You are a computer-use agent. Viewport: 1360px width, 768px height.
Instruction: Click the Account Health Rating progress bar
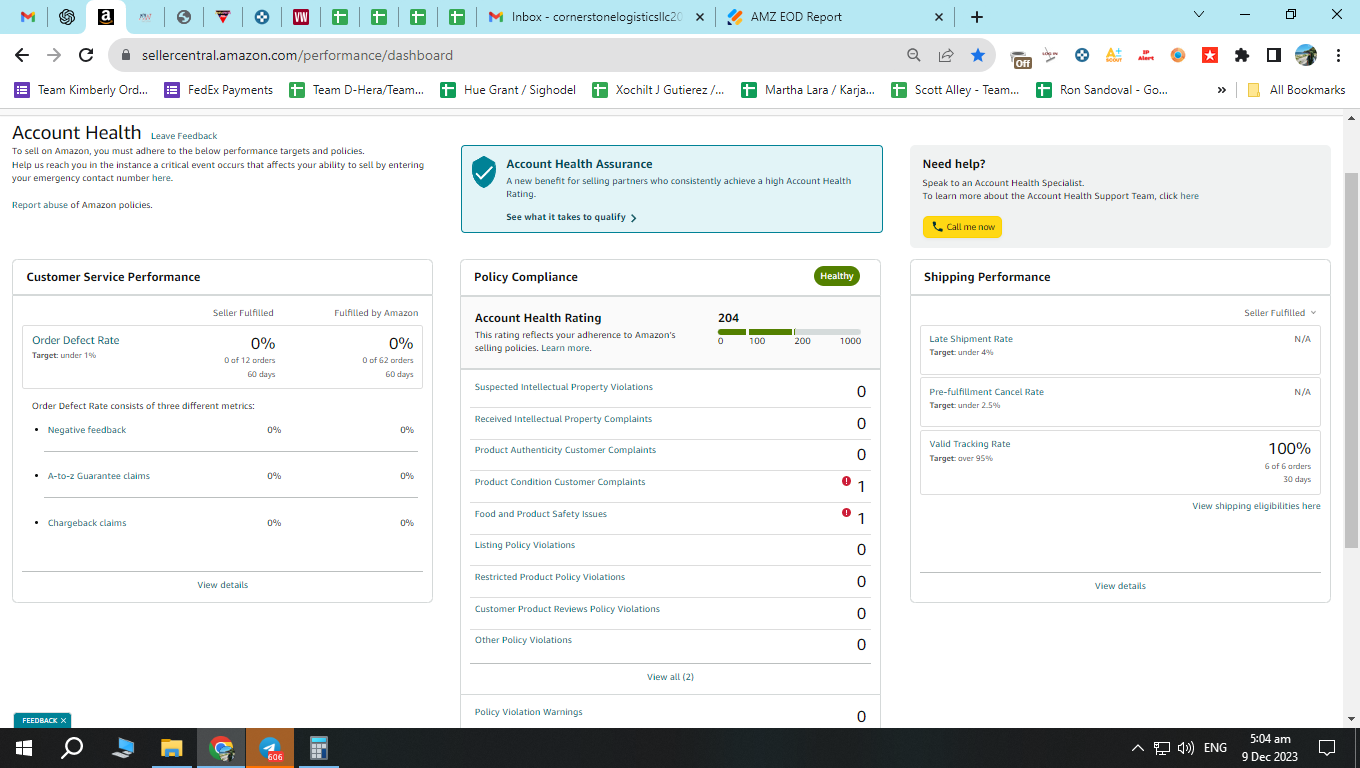(789, 331)
